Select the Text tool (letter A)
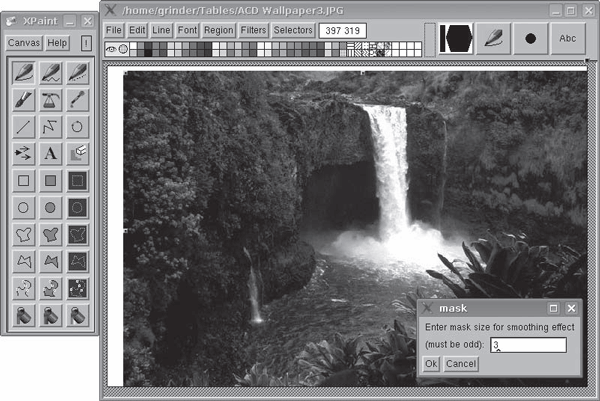Viewport: 600px width, 401px height. click(50, 154)
